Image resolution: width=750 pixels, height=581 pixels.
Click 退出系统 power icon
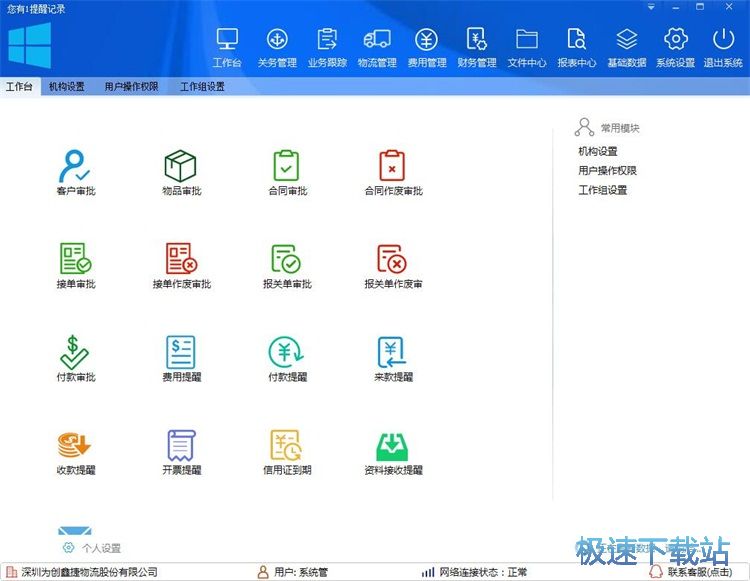[723, 39]
